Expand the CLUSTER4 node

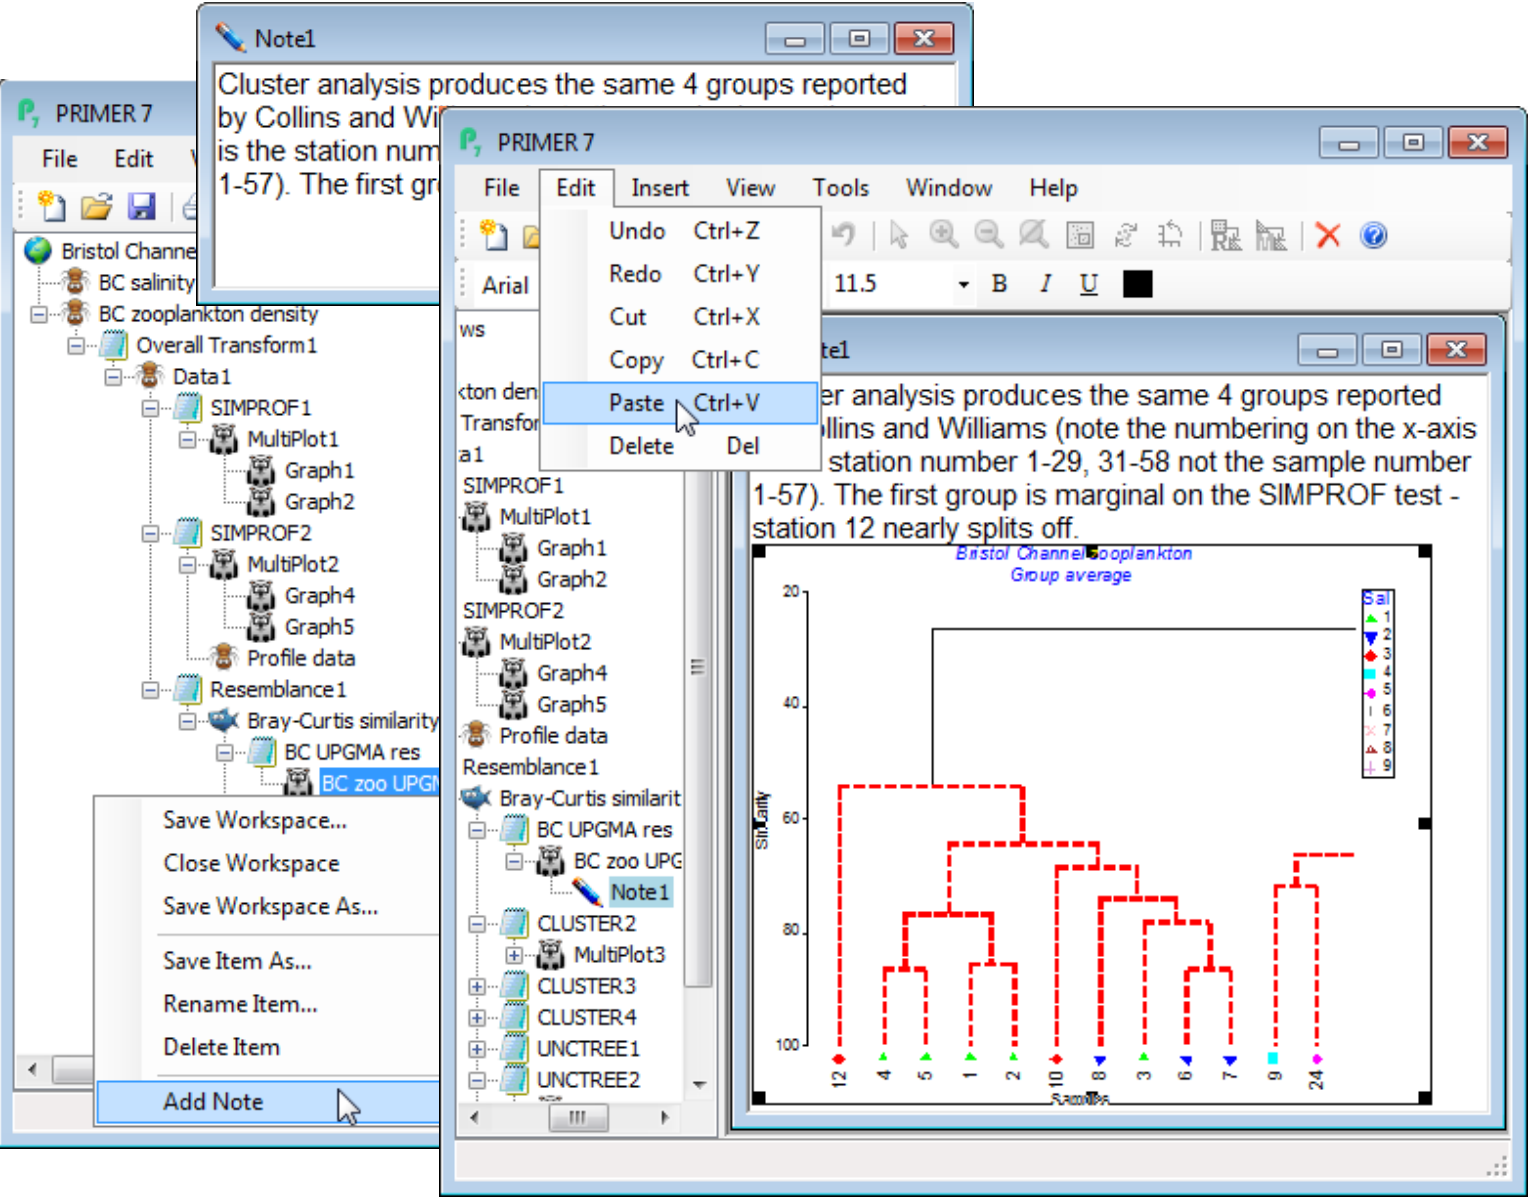(477, 1018)
